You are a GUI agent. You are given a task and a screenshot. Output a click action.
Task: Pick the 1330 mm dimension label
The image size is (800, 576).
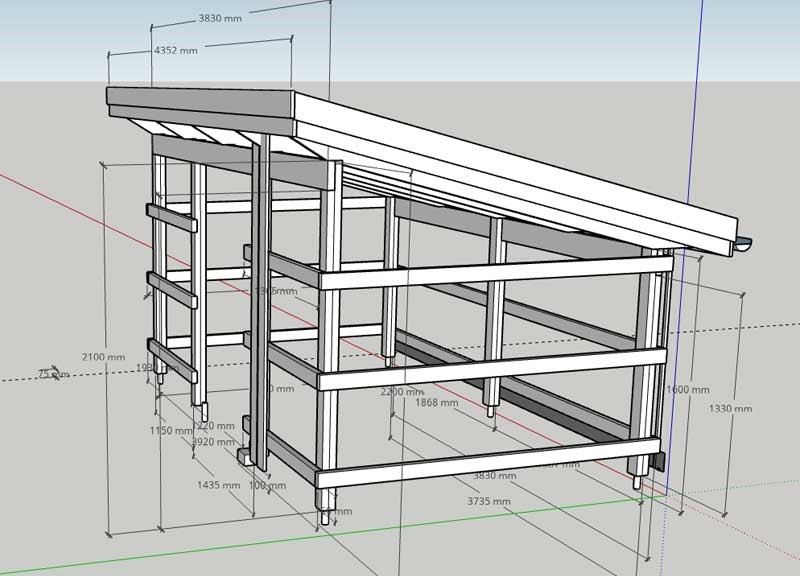[x=730, y=408]
